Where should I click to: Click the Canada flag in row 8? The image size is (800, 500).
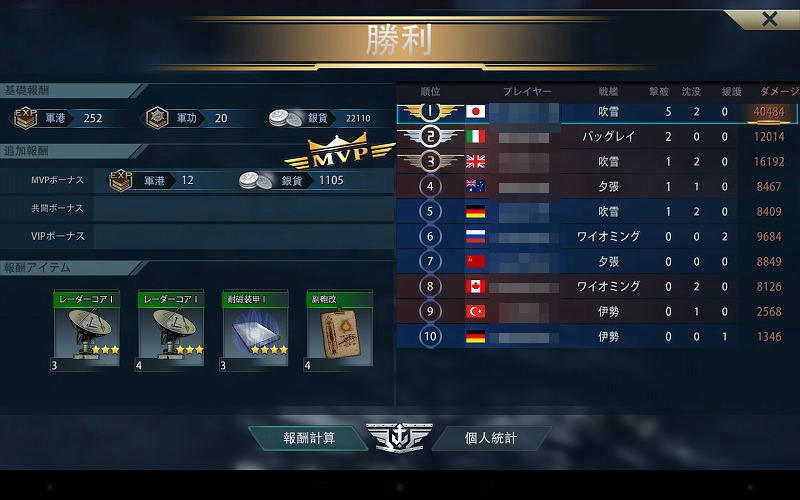[476, 286]
